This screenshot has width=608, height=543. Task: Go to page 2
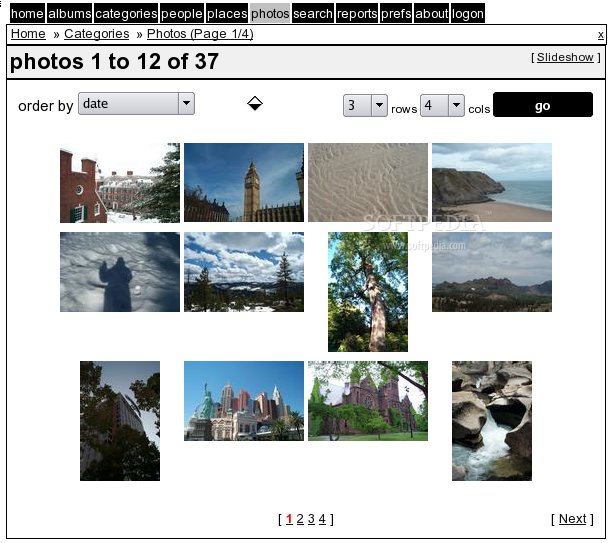pyautogui.click(x=300, y=519)
